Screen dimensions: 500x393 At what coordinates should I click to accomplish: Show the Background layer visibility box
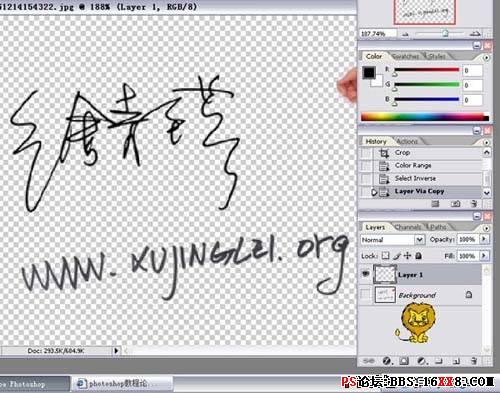(366, 295)
